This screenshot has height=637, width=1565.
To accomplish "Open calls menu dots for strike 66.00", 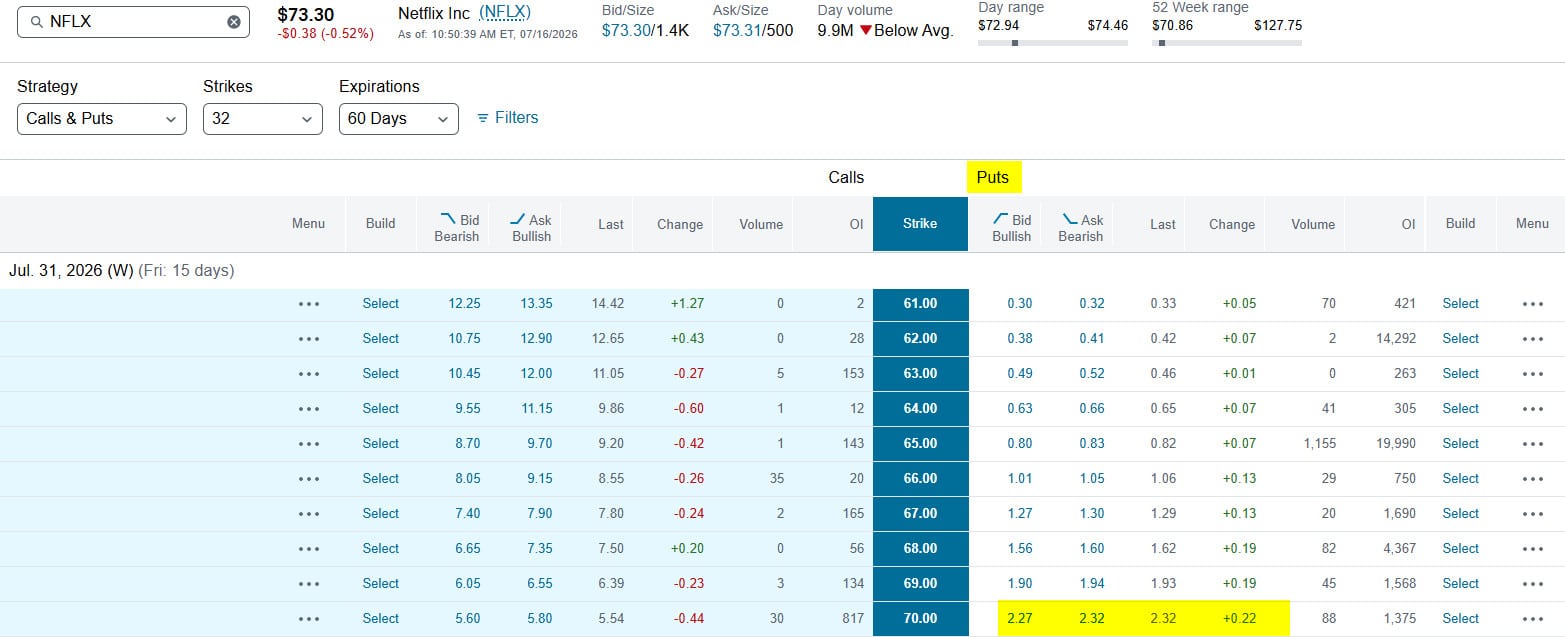I will click(309, 479).
